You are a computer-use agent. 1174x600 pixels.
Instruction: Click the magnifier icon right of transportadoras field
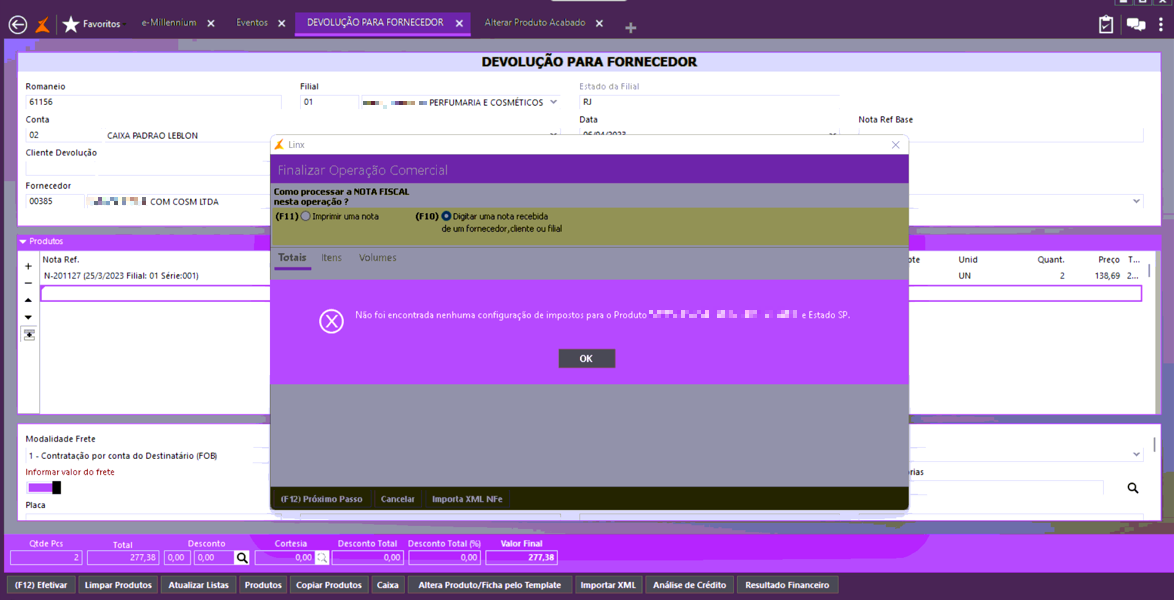(x=1133, y=488)
